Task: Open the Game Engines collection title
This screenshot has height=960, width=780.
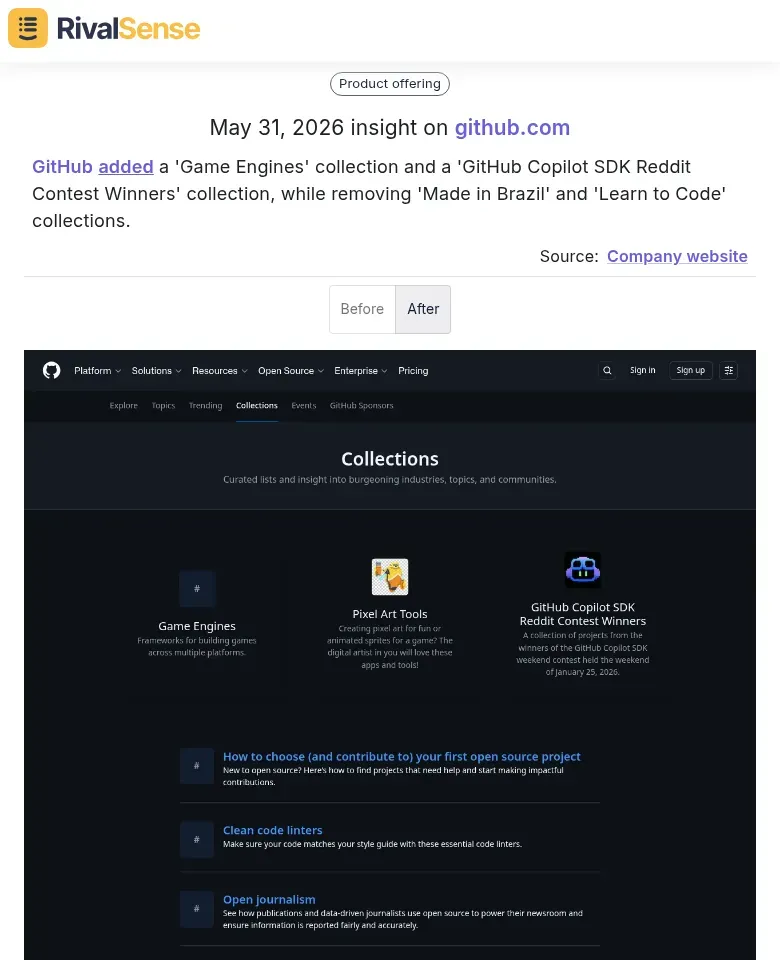Action: pyautogui.click(x=197, y=626)
